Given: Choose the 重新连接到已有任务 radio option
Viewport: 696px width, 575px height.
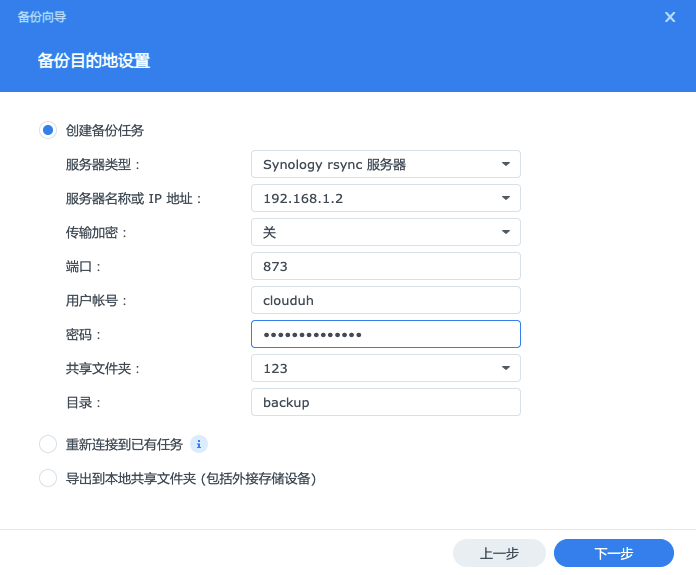Looking at the screenshot, I should tap(48, 444).
